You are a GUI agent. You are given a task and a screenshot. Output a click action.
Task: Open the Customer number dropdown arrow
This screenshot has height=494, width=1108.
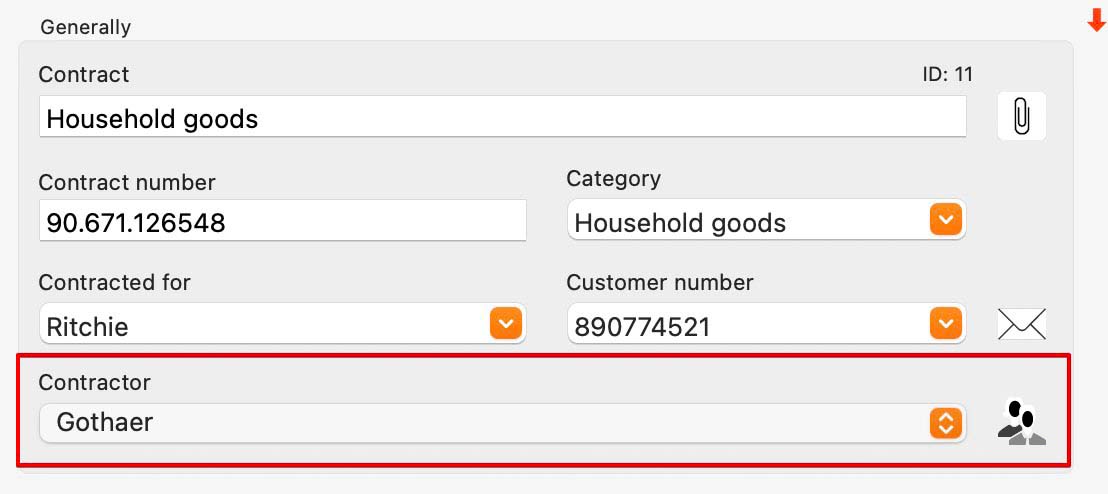click(x=945, y=324)
